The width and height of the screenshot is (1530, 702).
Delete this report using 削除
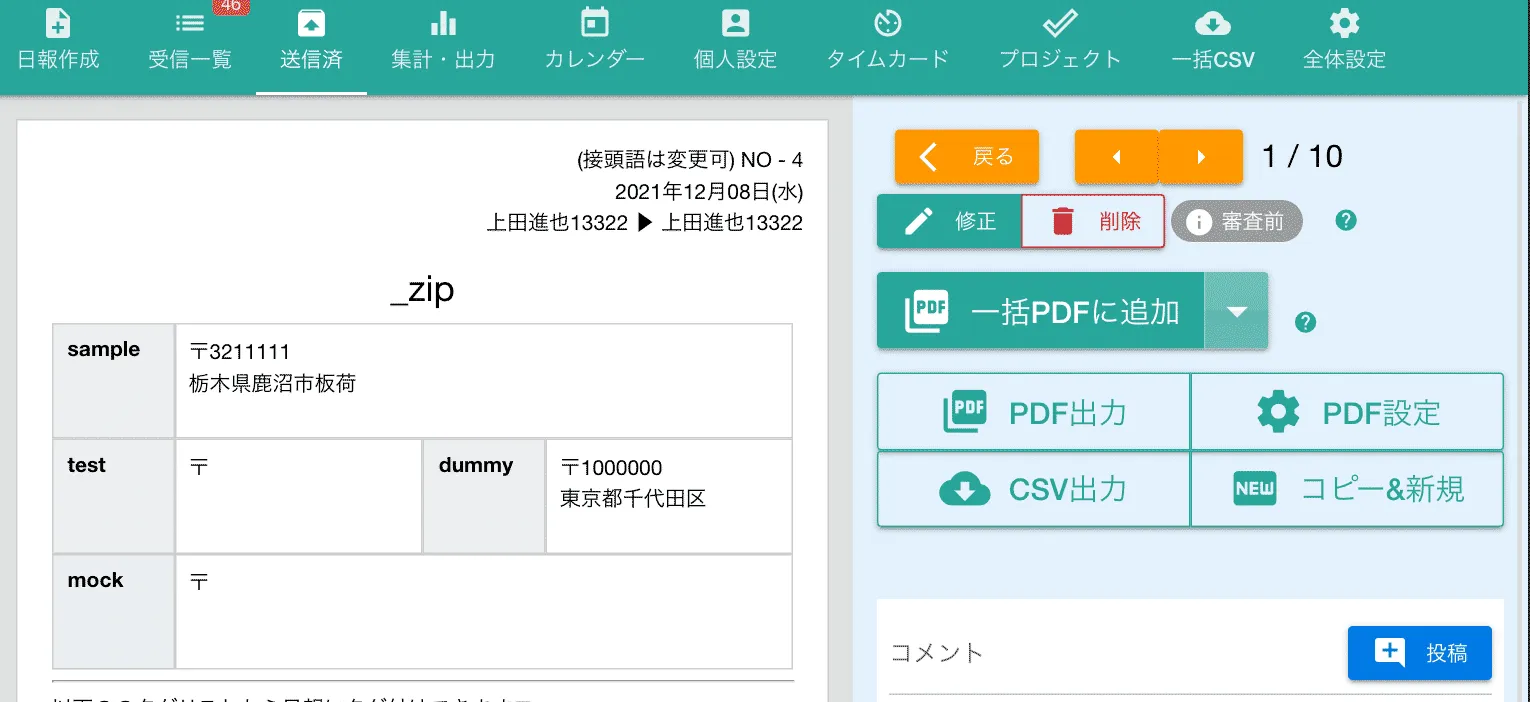click(x=1093, y=221)
